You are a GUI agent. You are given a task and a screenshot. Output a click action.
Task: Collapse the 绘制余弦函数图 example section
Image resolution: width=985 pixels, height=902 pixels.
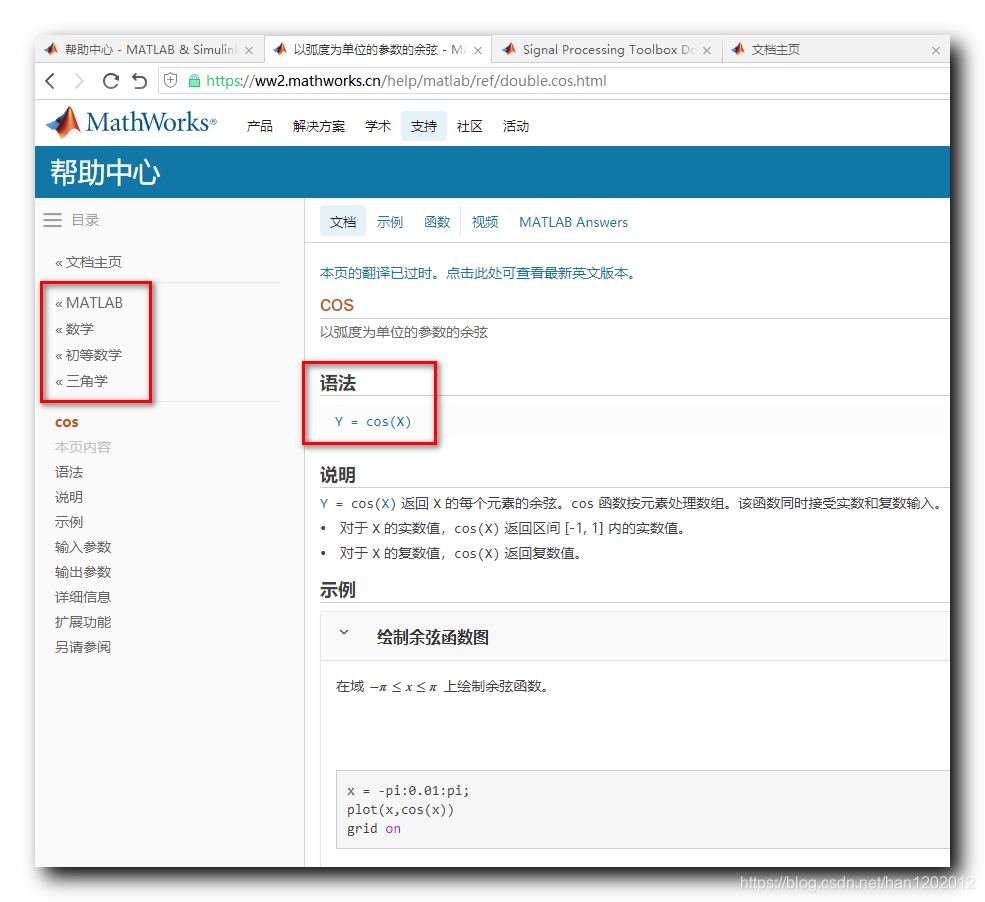344,633
